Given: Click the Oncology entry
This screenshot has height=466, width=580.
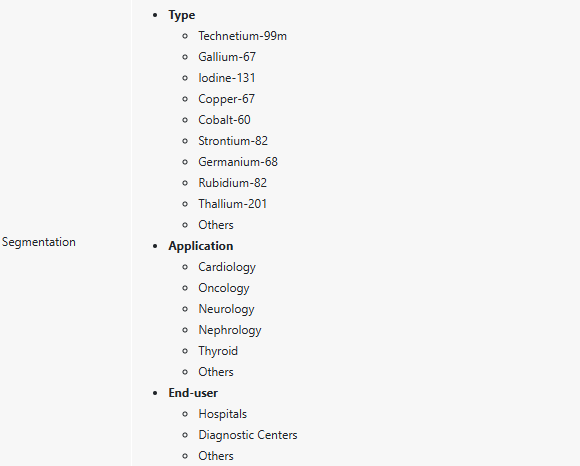Looking at the screenshot, I should pos(224,288).
